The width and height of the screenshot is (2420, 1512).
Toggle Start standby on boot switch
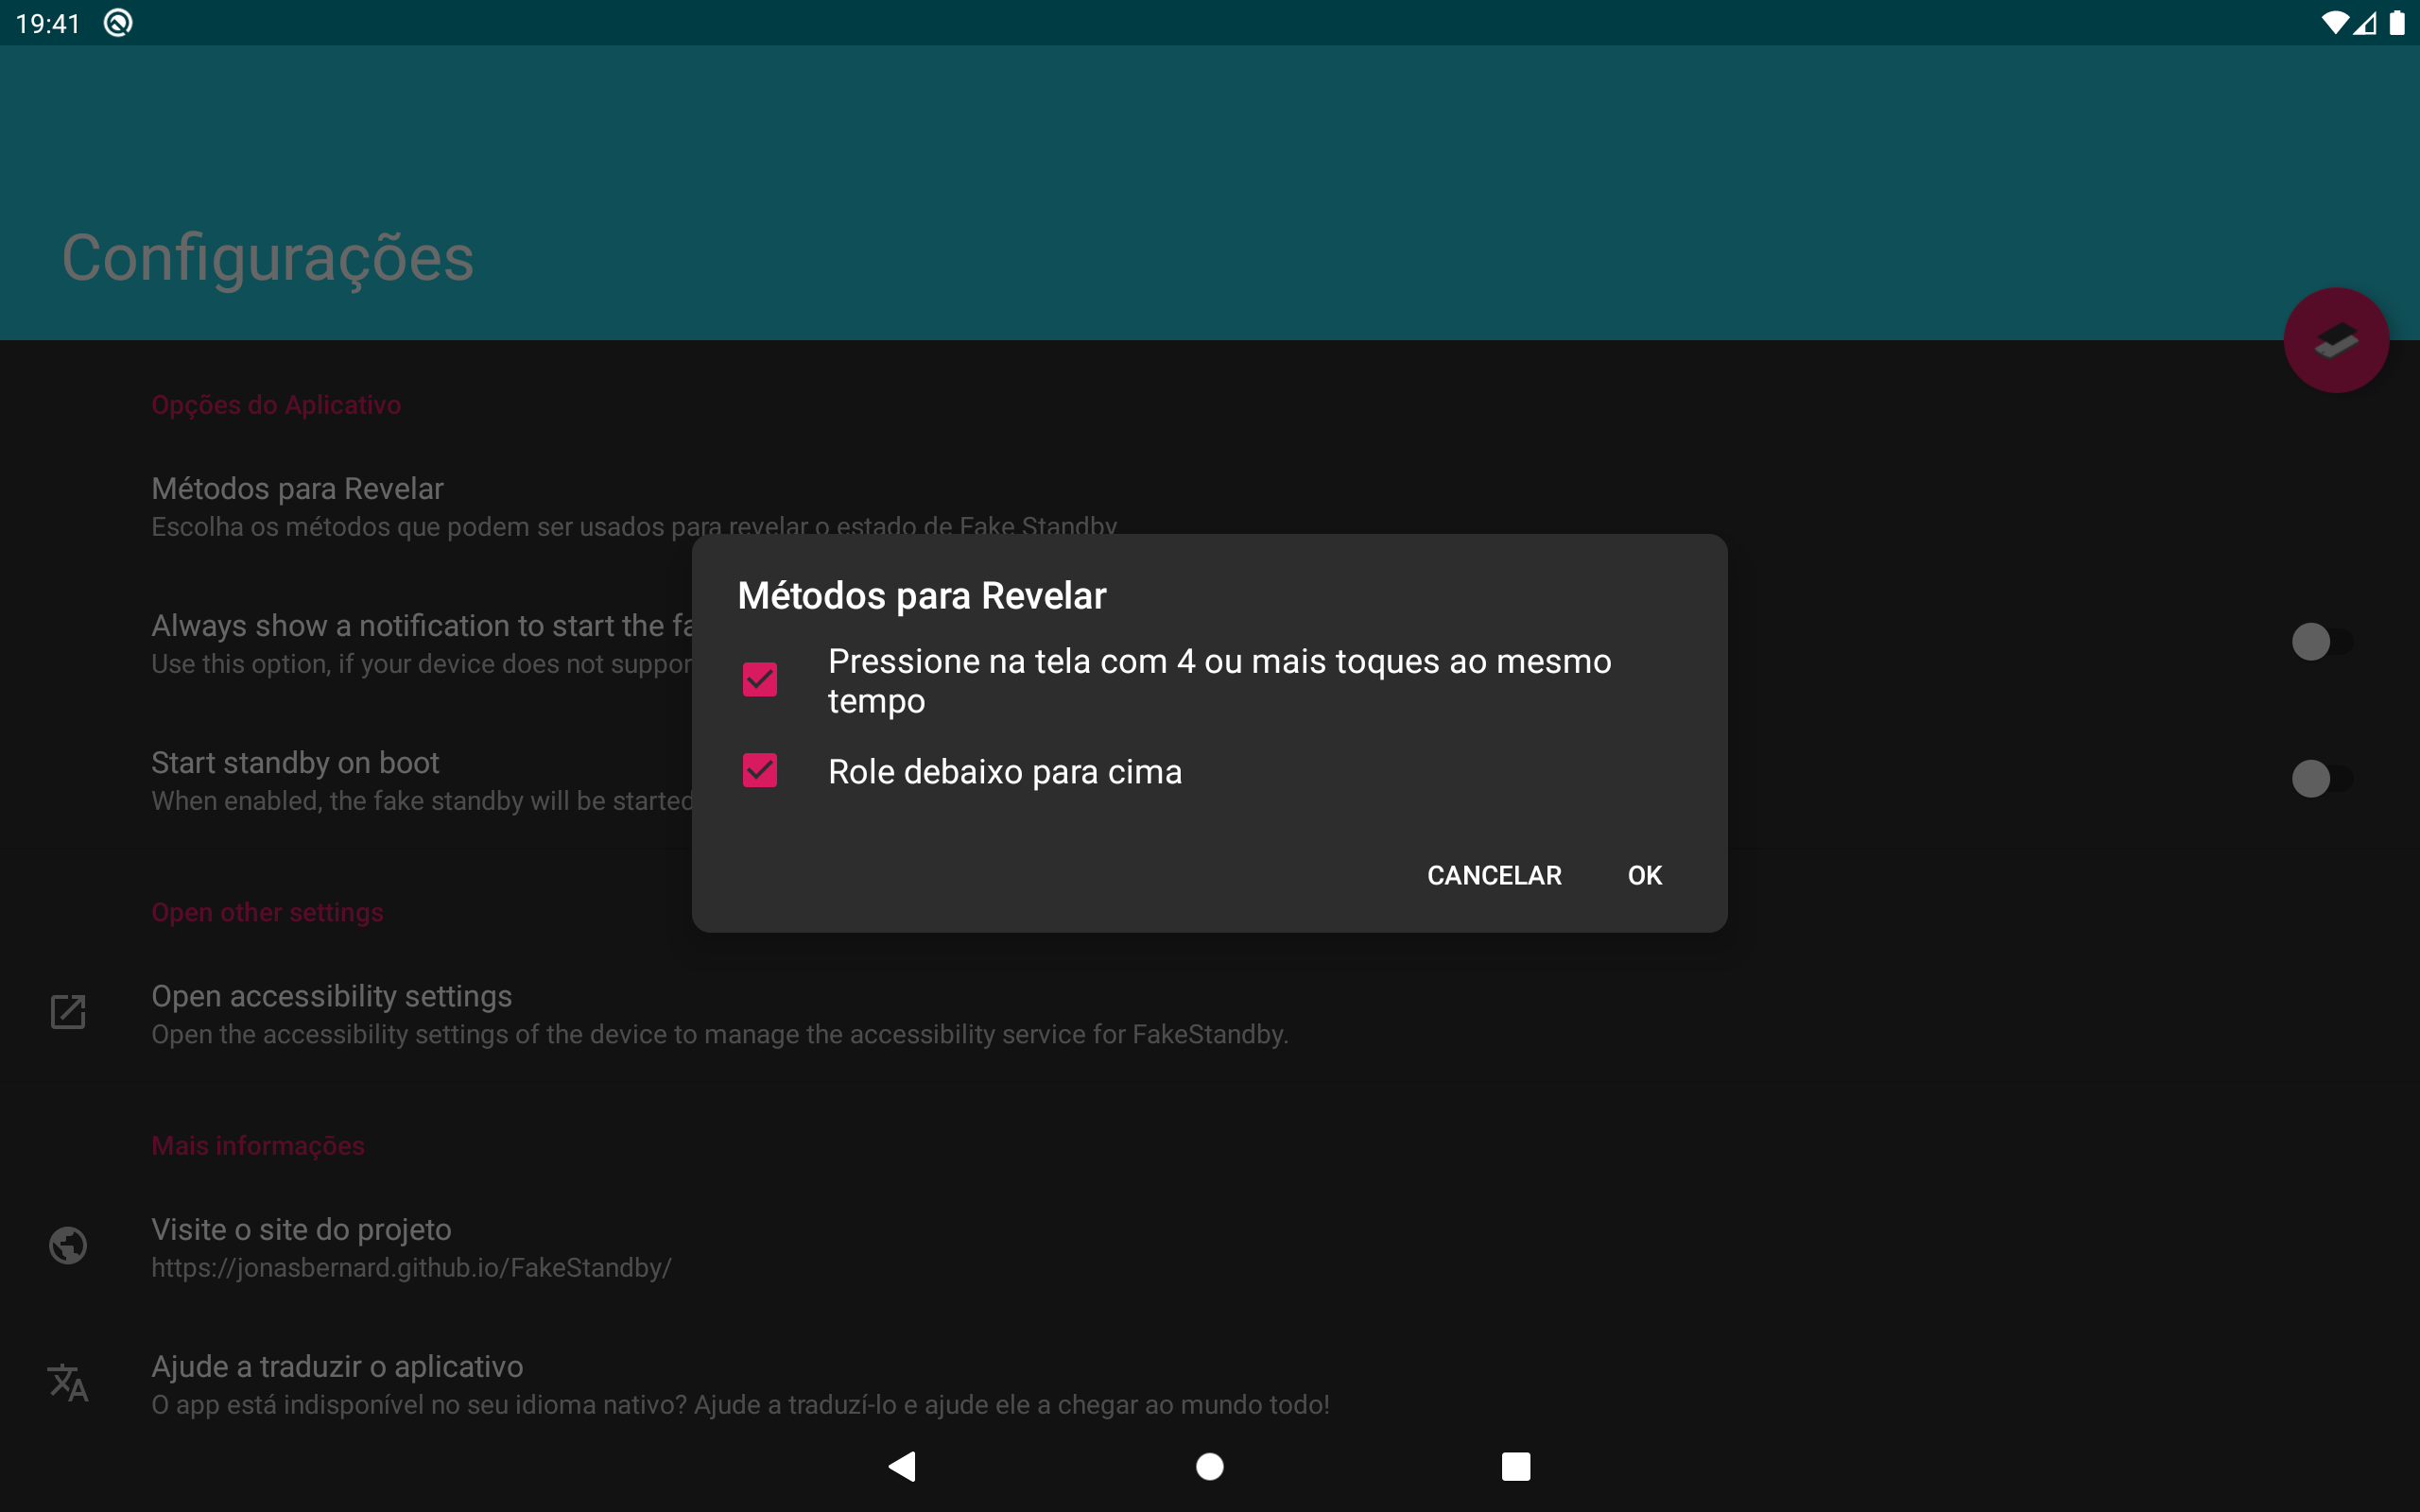coord(2320,778)
